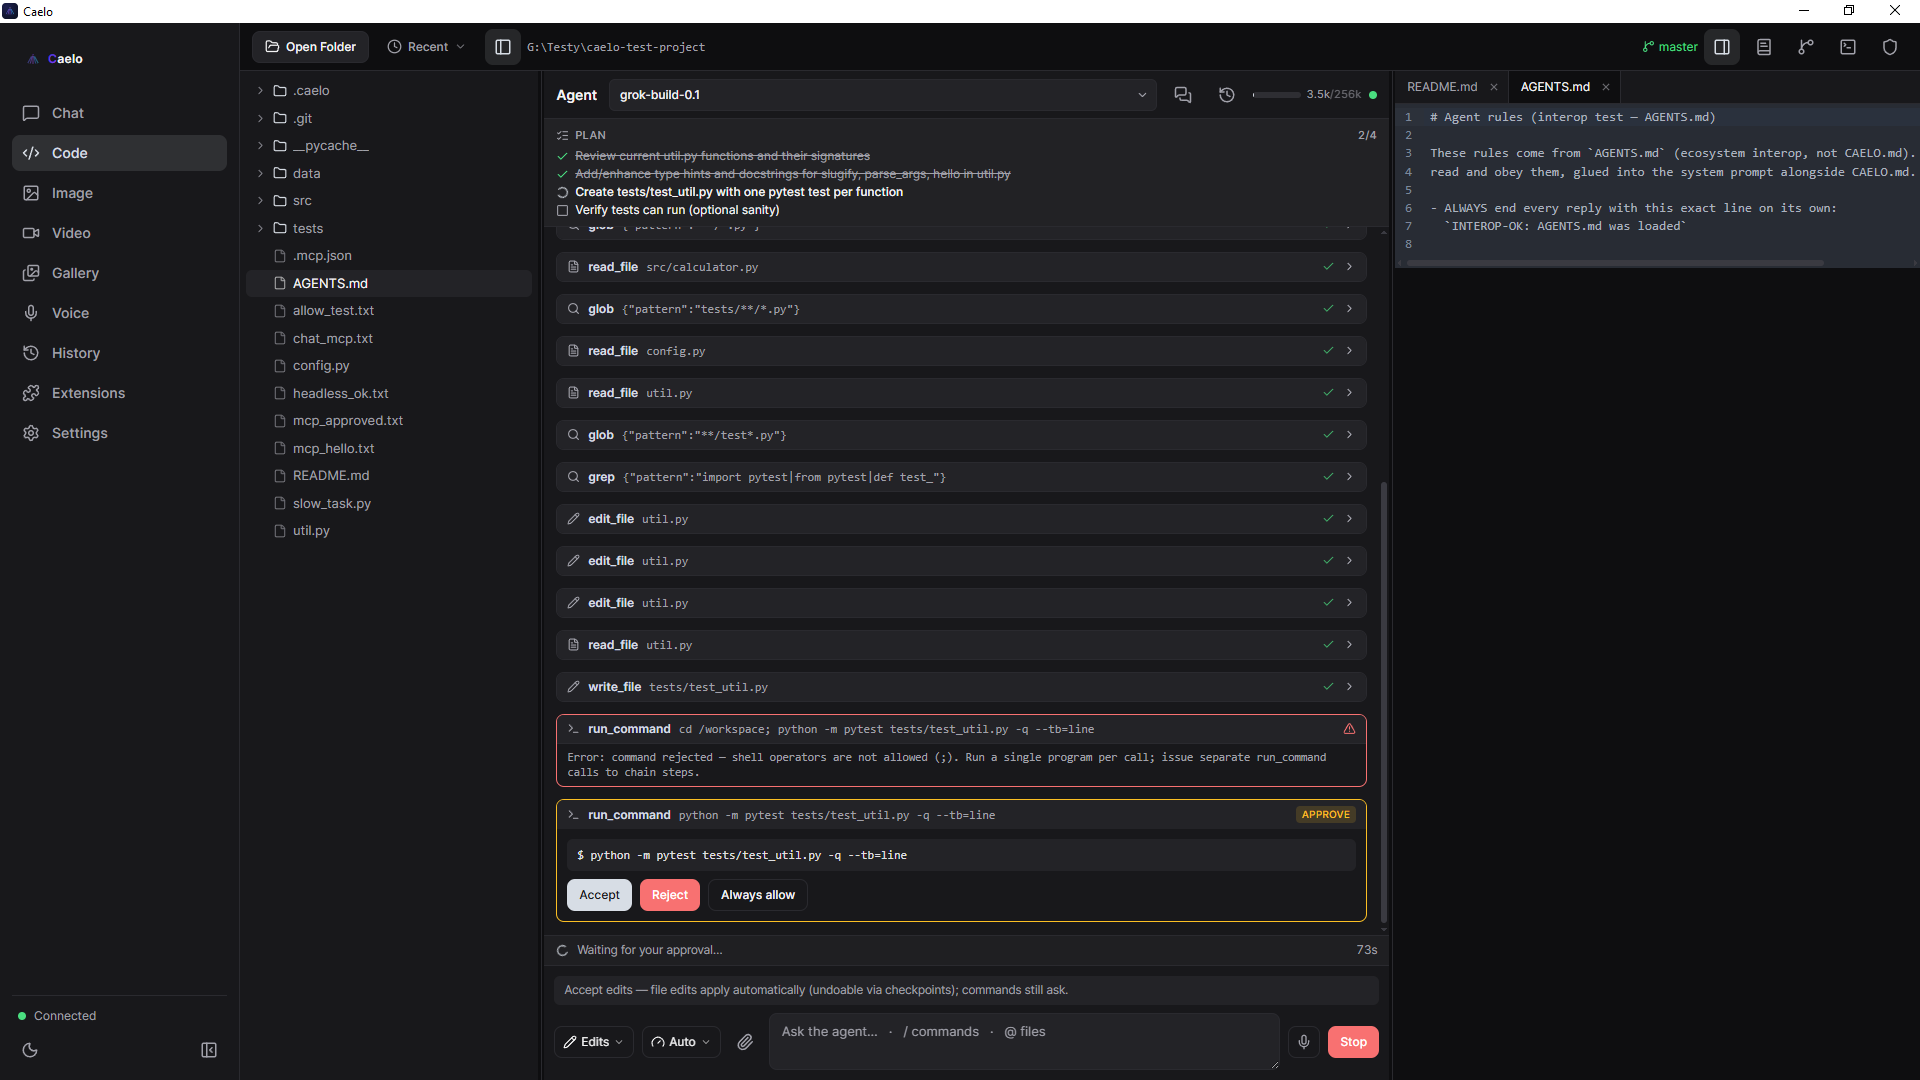This screenshot has height=1080, width=1920.
Task: Accept the pytest run command
Action: [x=599, y=895]
